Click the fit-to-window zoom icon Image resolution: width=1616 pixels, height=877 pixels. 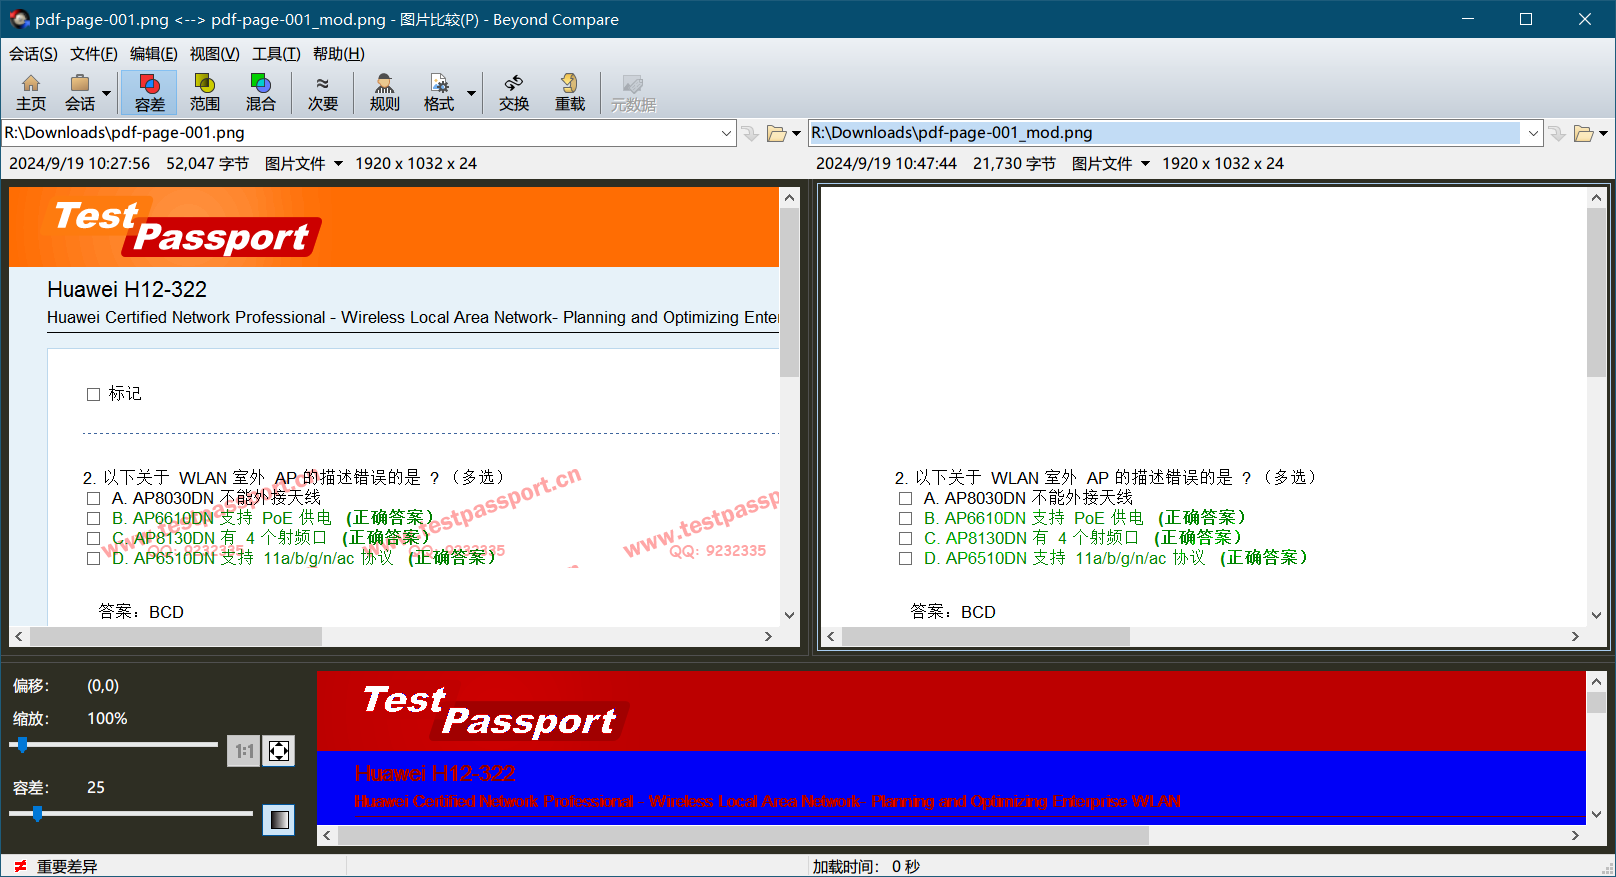[279, 751]
